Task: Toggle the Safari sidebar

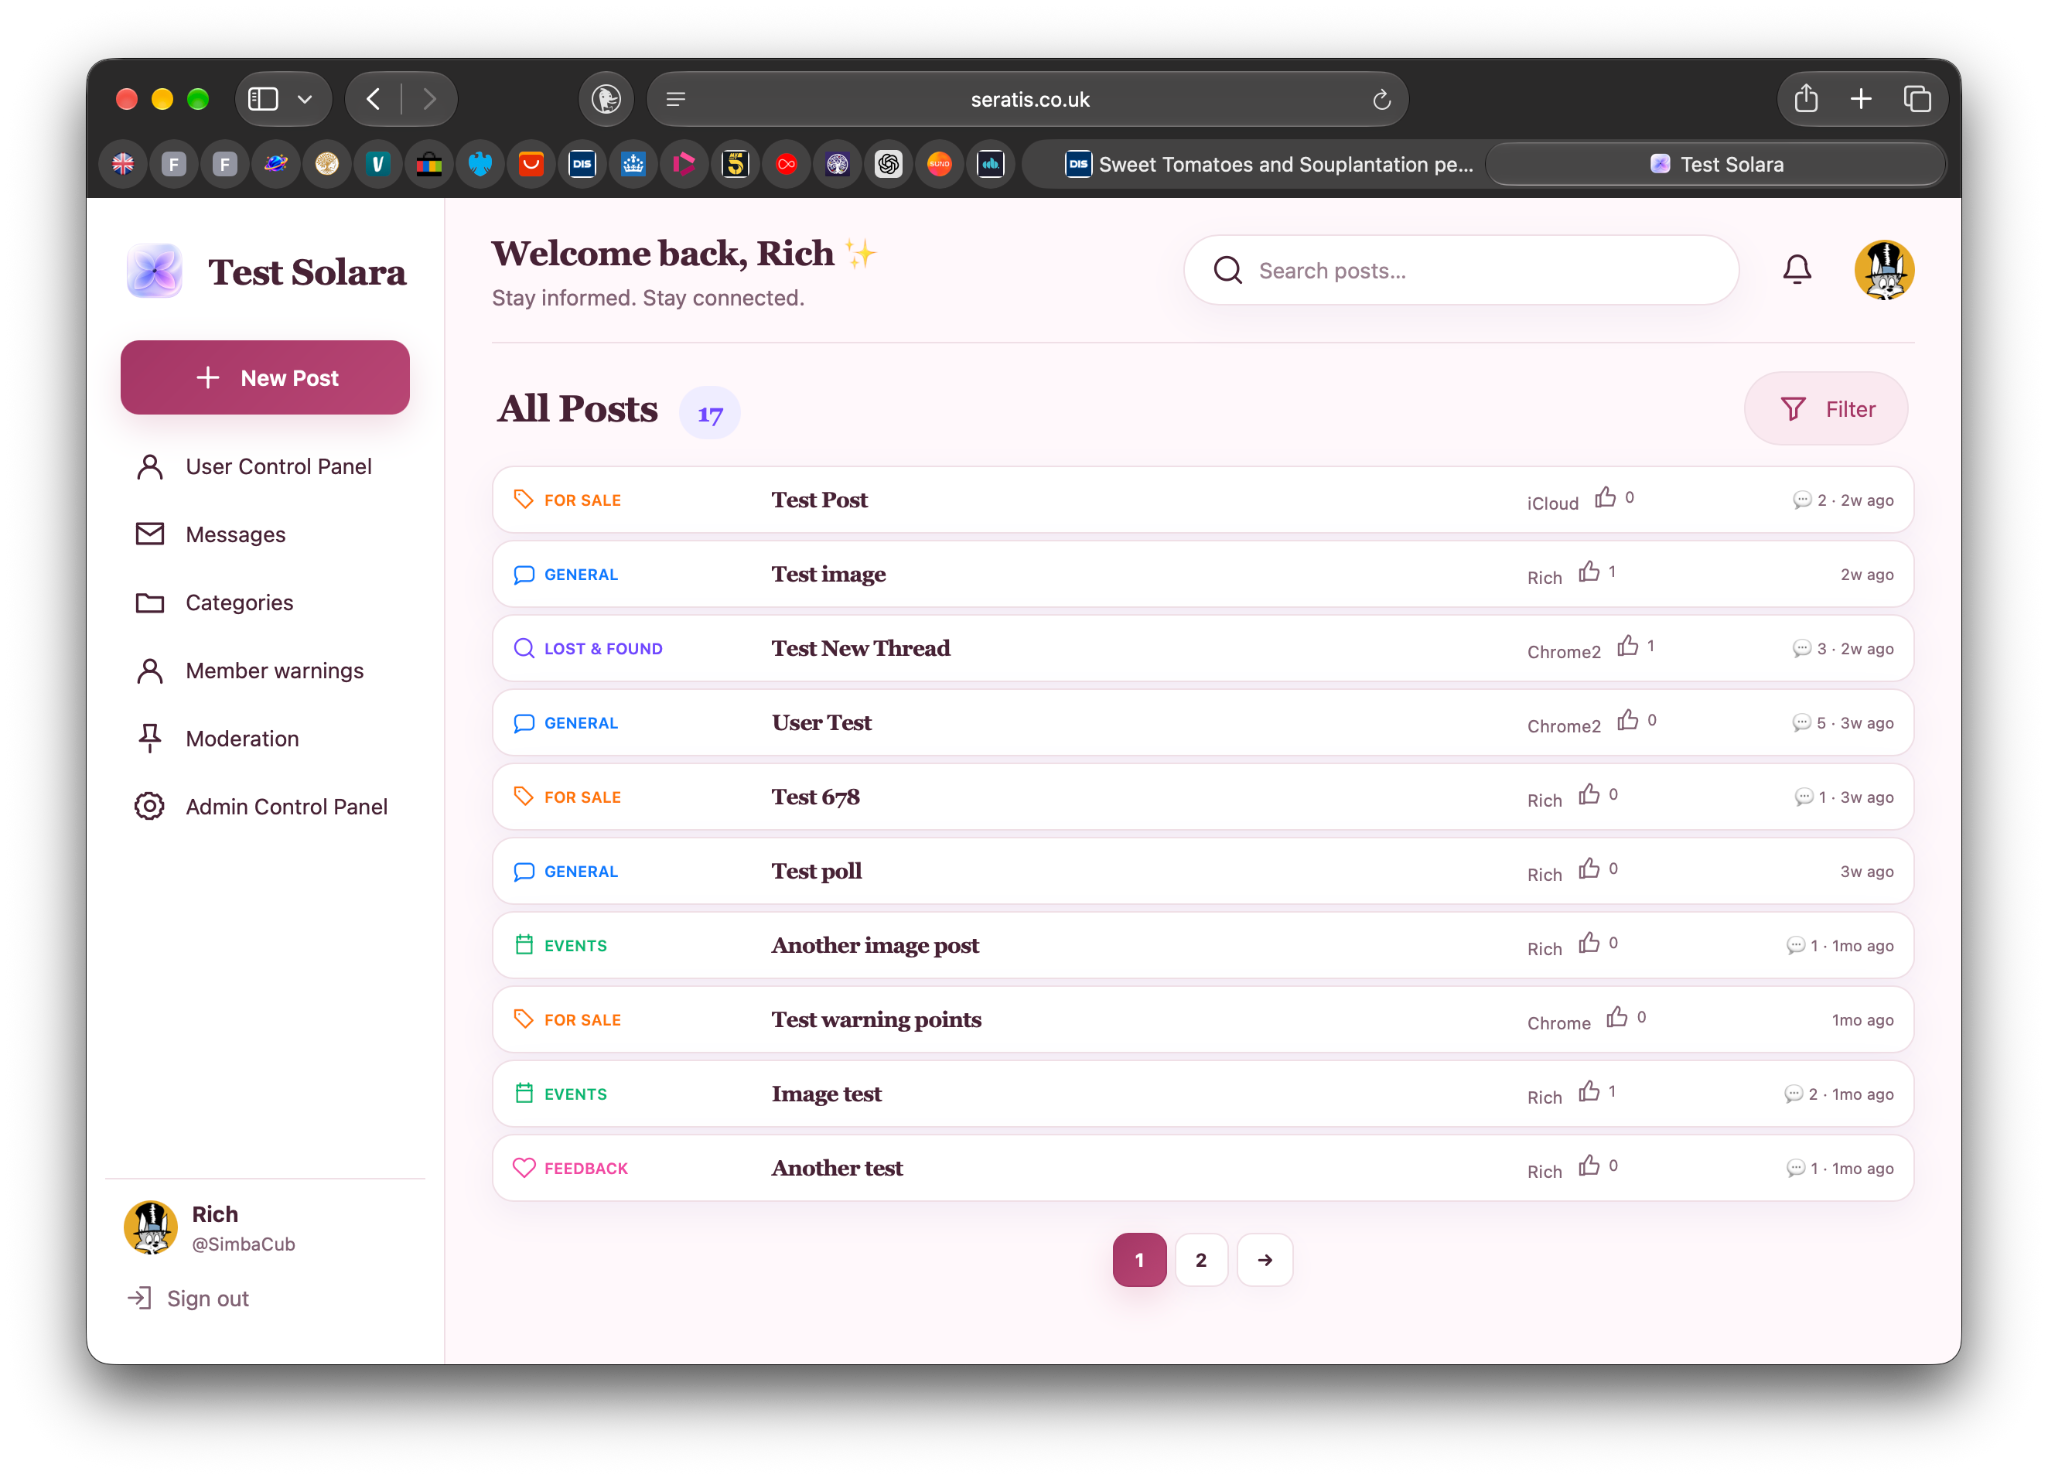Action: [x=263, y=99]
